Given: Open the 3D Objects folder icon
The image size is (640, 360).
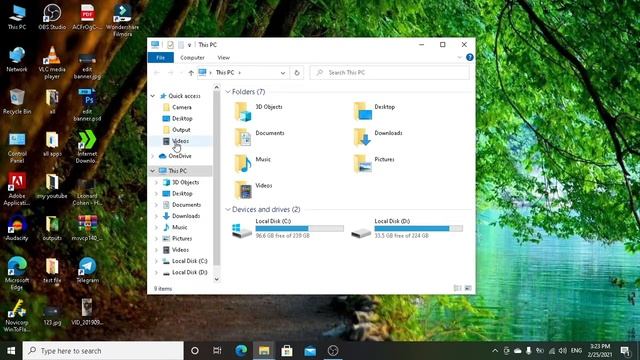Looking at the screenshot, I should pyautogui.click(x=243, y=111).
